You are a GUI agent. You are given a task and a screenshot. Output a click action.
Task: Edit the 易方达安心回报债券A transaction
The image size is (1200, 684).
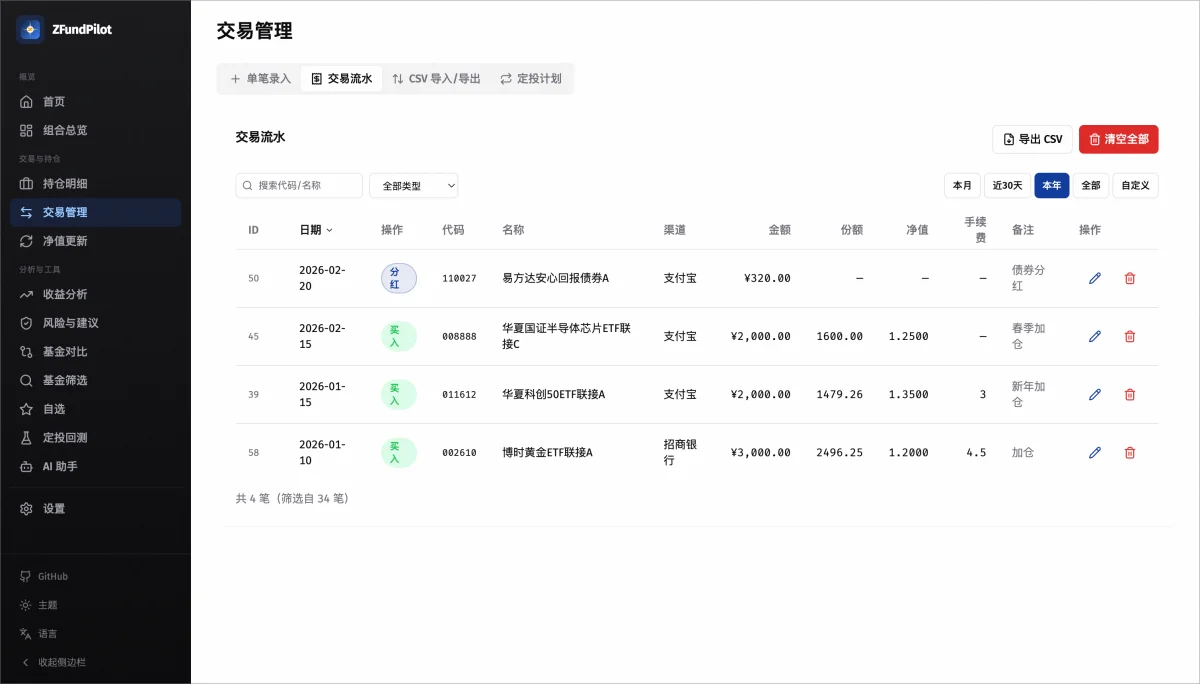1095,278
